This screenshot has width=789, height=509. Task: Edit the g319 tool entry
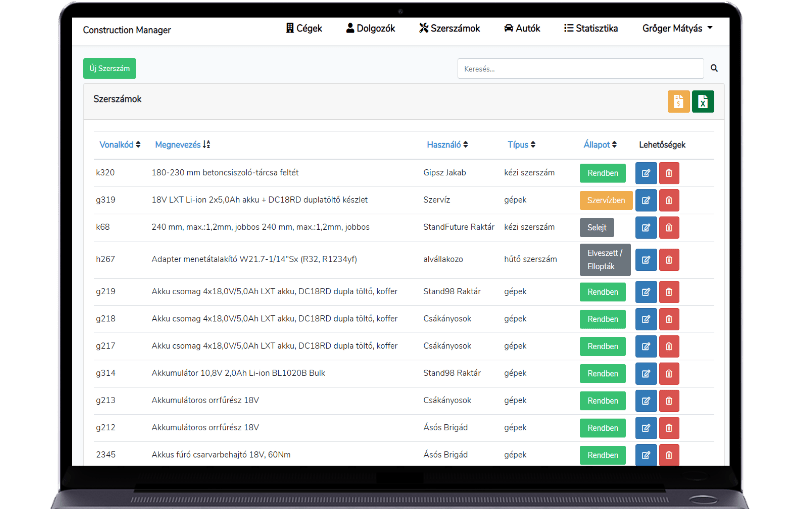pos(645,200)
